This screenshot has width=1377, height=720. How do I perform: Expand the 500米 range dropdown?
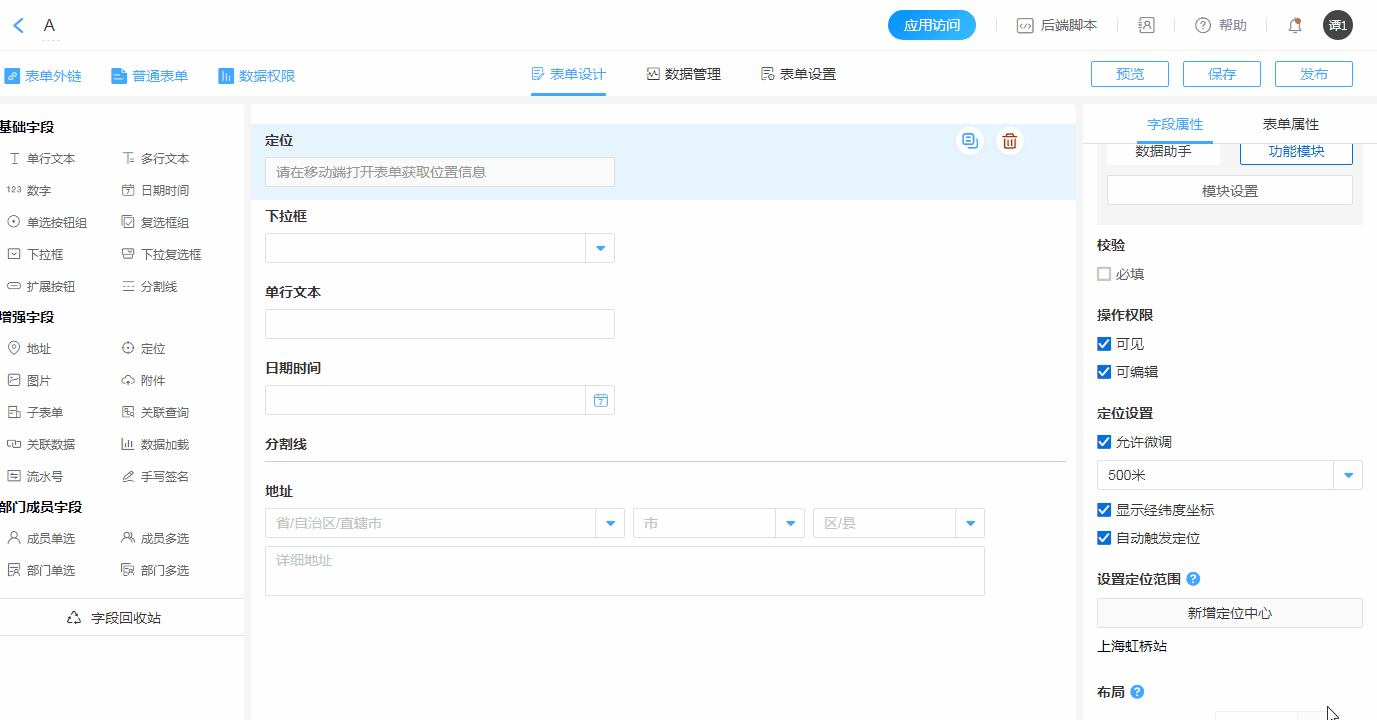(1348, 475)
